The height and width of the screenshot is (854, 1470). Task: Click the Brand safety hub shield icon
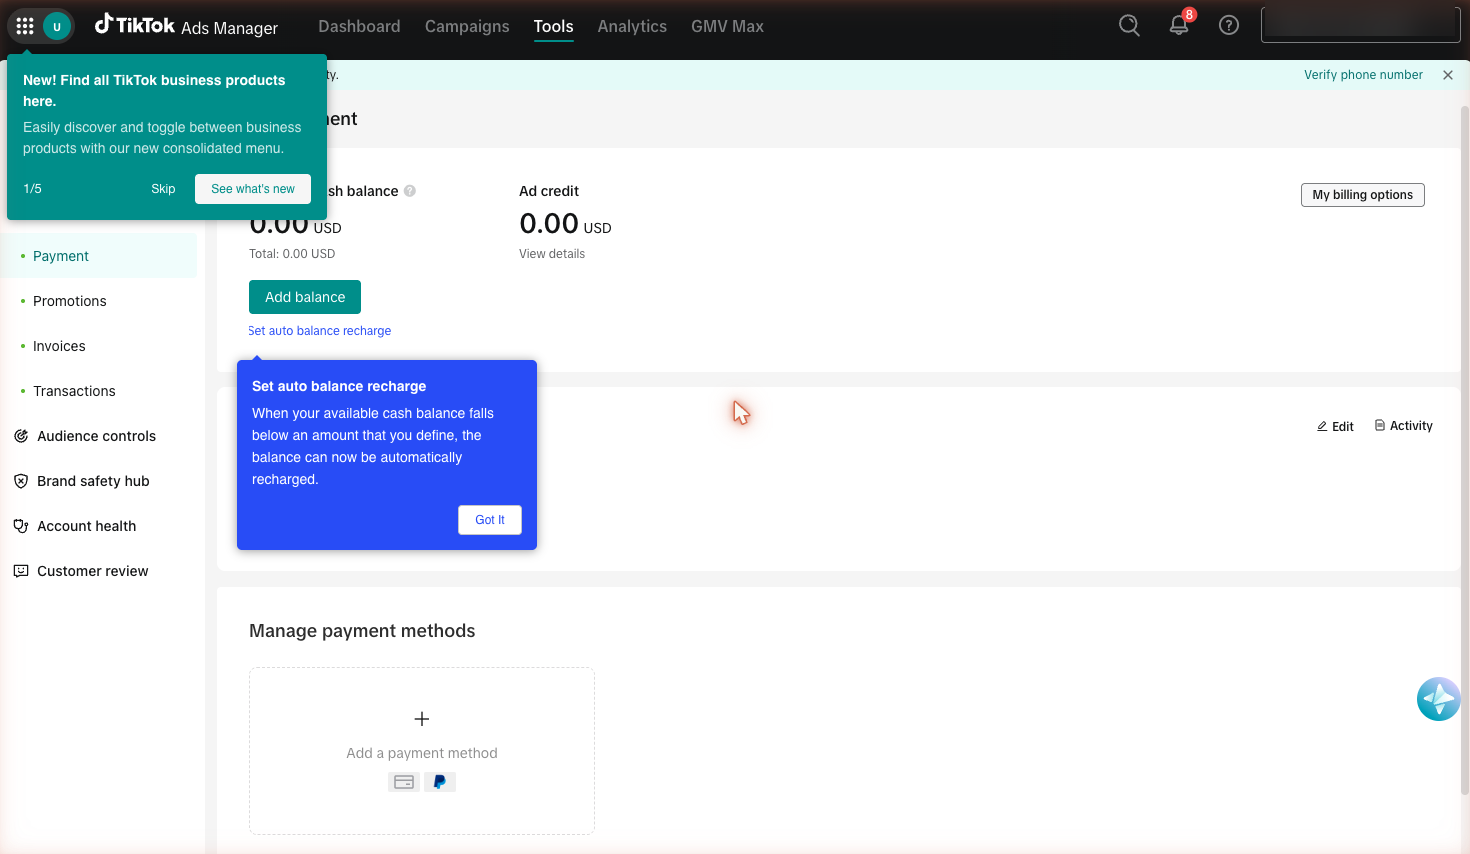pyautogui.click(x=21, y=481)
